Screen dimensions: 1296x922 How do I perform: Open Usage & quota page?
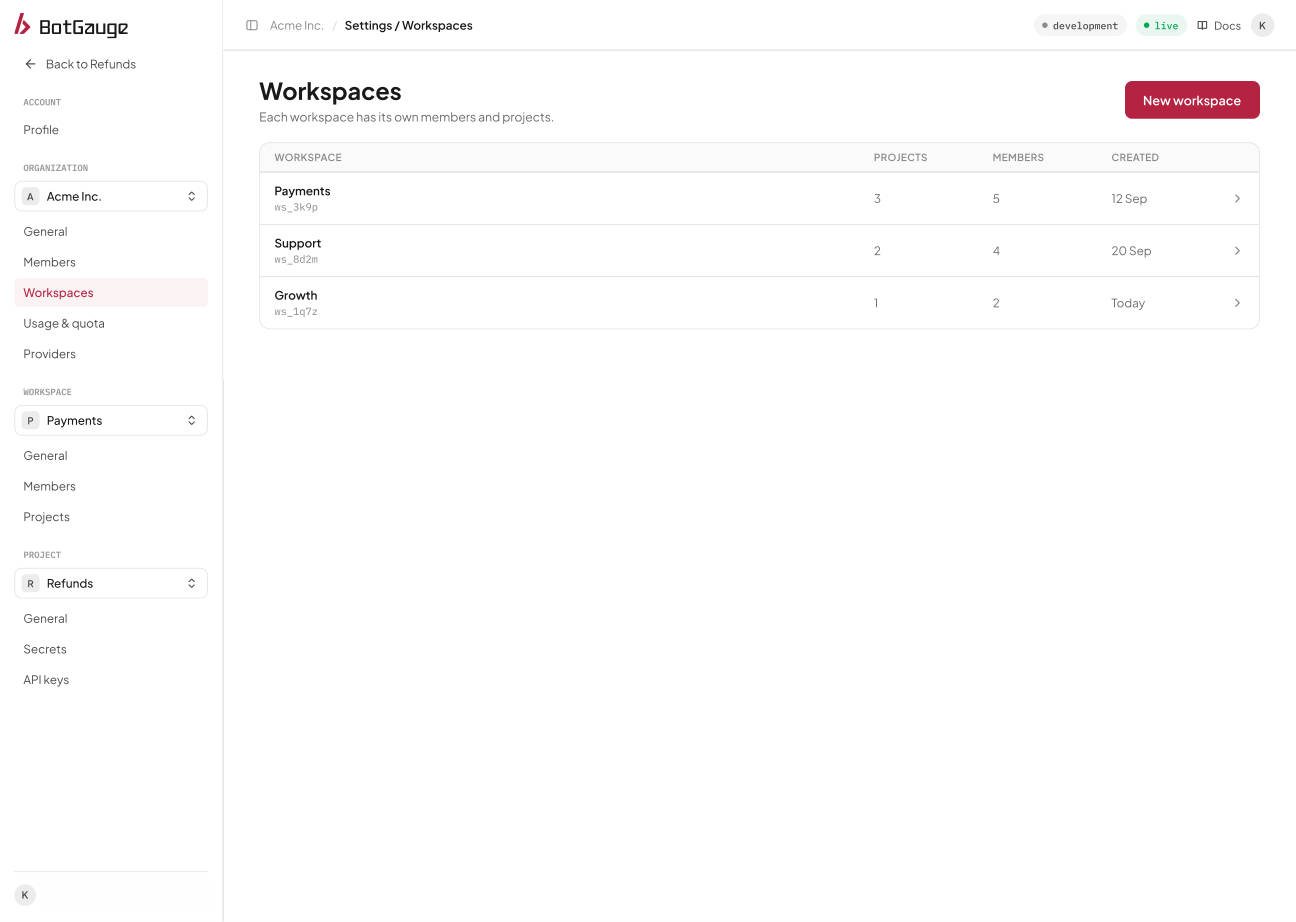tap(64, 323)
